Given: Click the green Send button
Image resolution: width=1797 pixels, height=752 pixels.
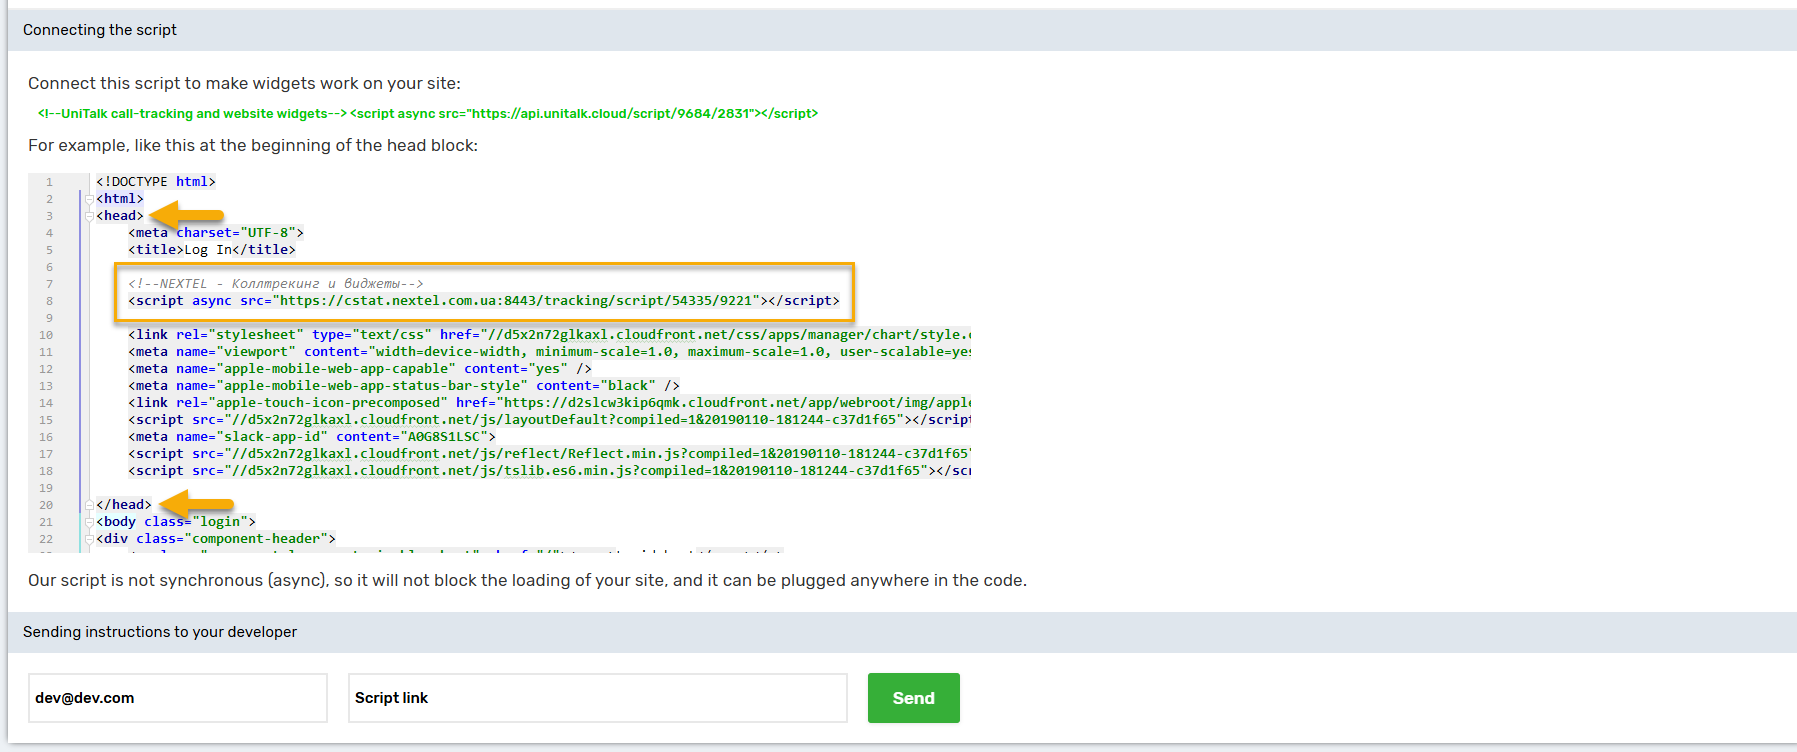Looking at the screenshot, I should [913, 698].
